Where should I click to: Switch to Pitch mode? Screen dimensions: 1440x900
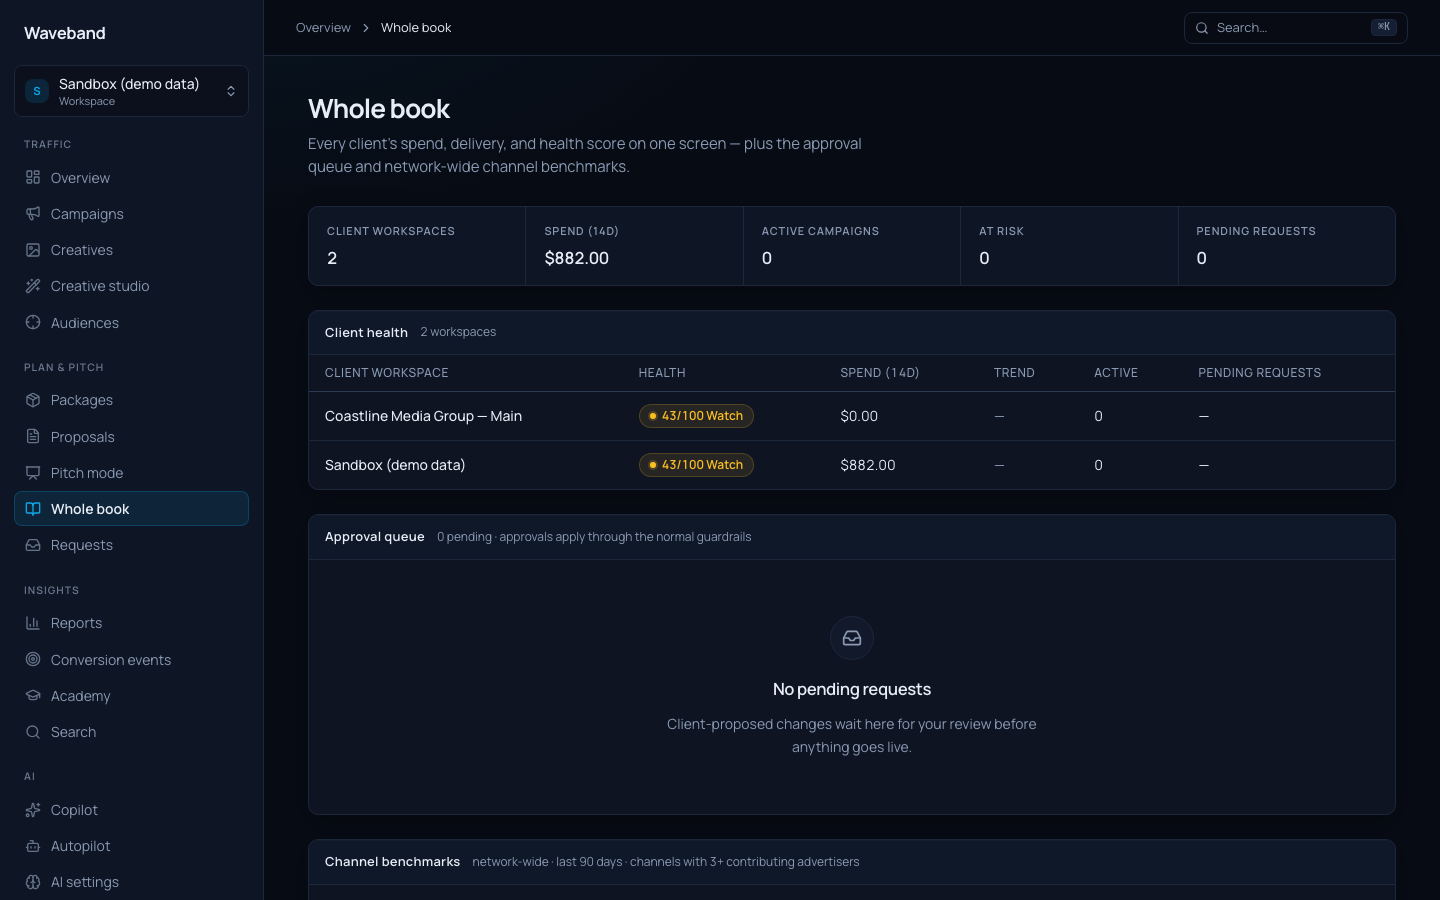tap(131, 473)
